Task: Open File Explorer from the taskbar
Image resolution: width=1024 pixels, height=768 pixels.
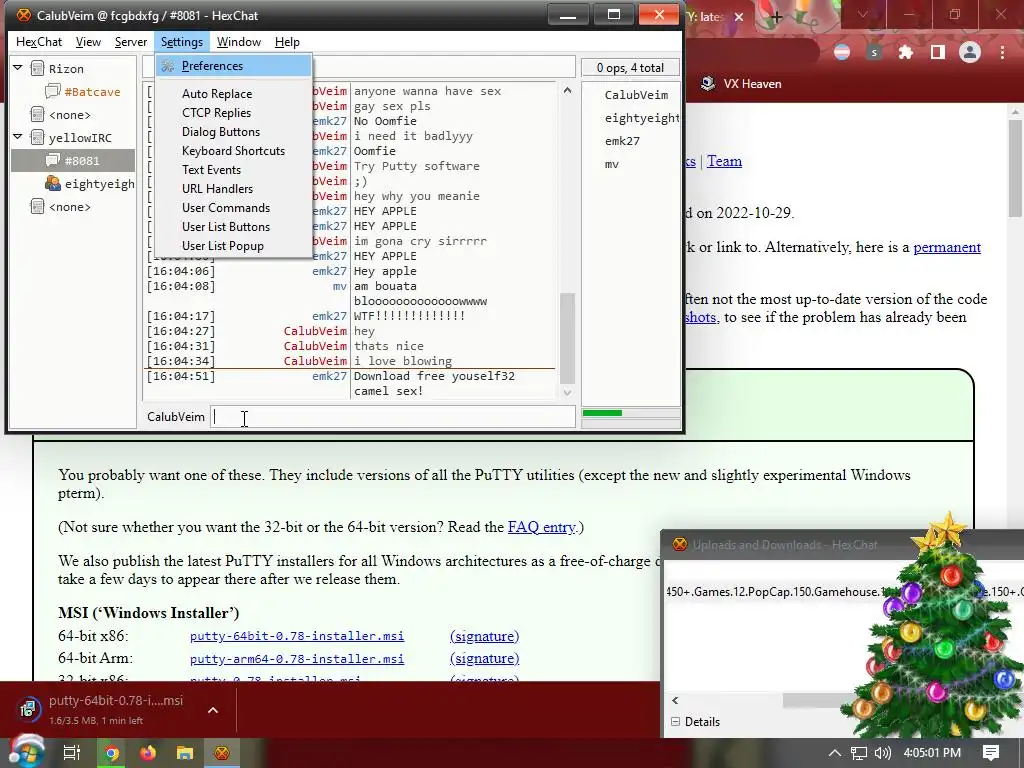Action: [185, 753]
